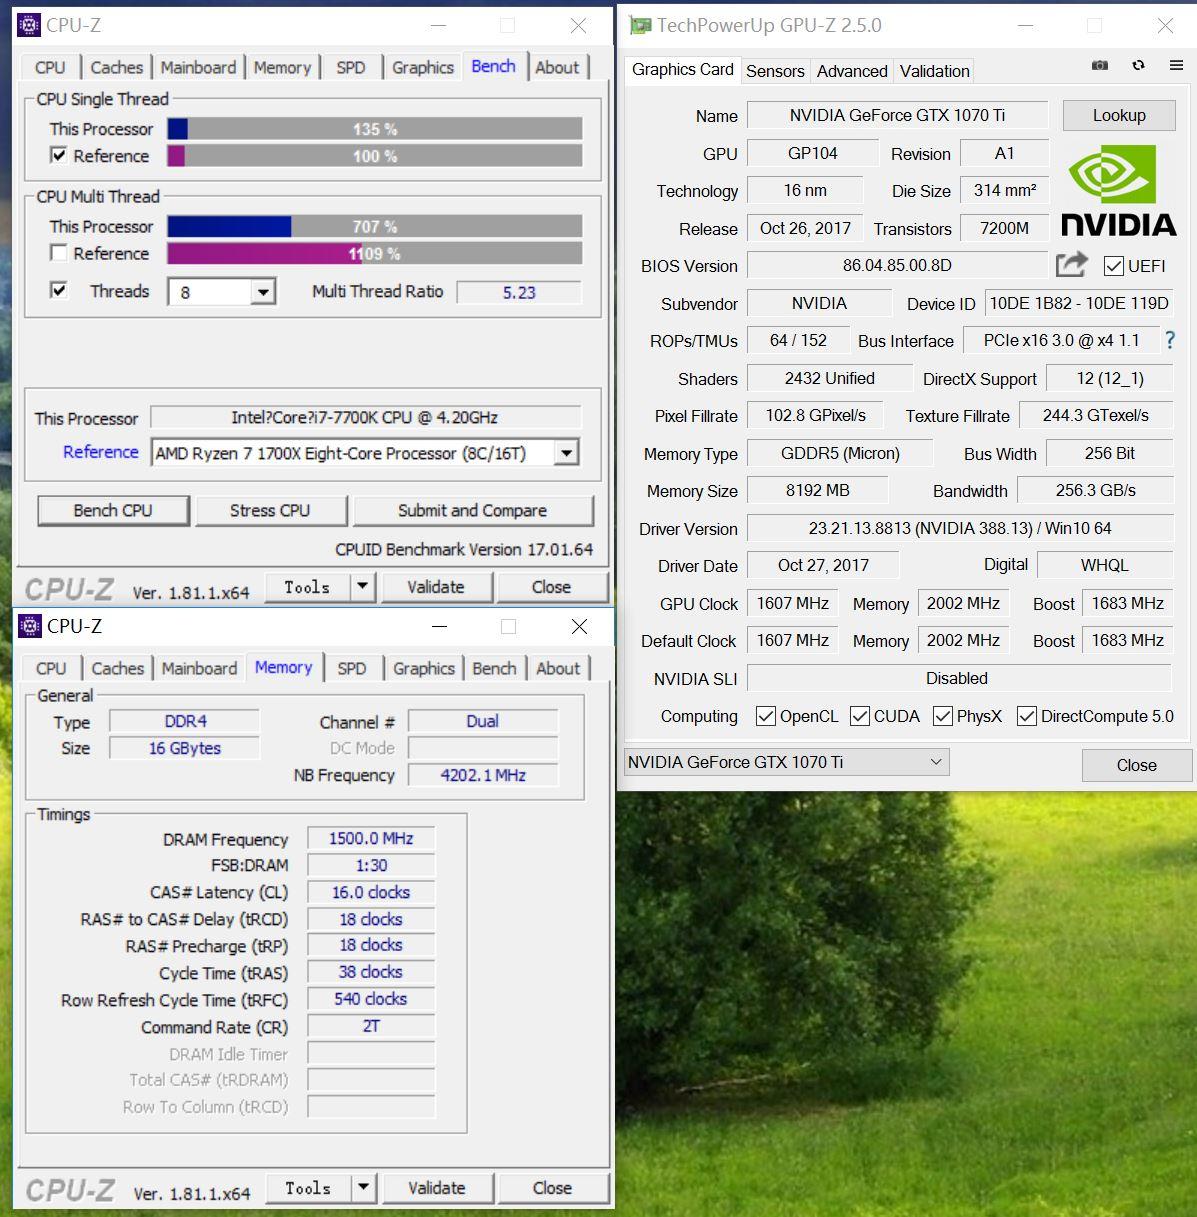Switch to CPU tab in CPU-Z Memory window
Image resolution: width=1197 pixels, height=1217 pixels.
tap(51, 668)
